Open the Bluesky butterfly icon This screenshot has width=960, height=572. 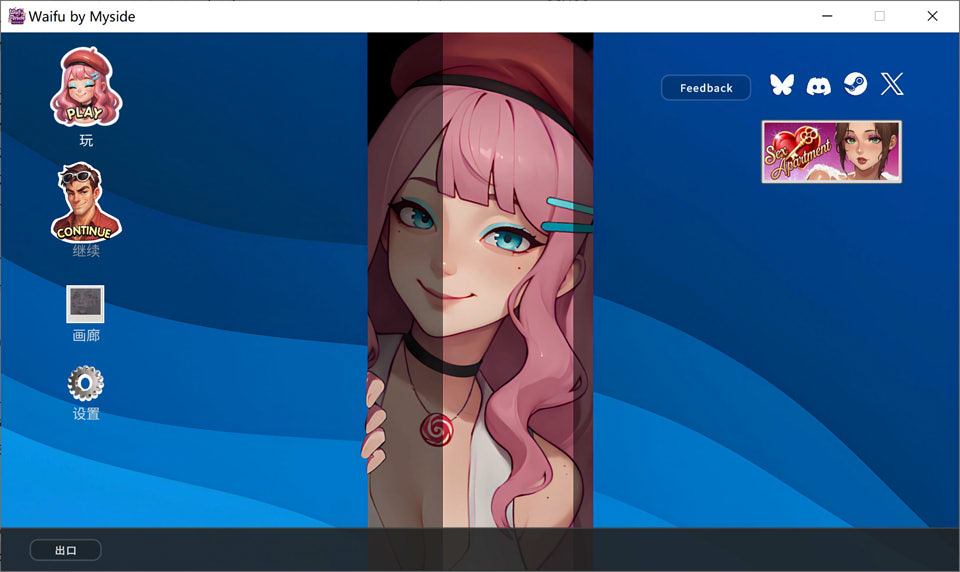[781, 85]
